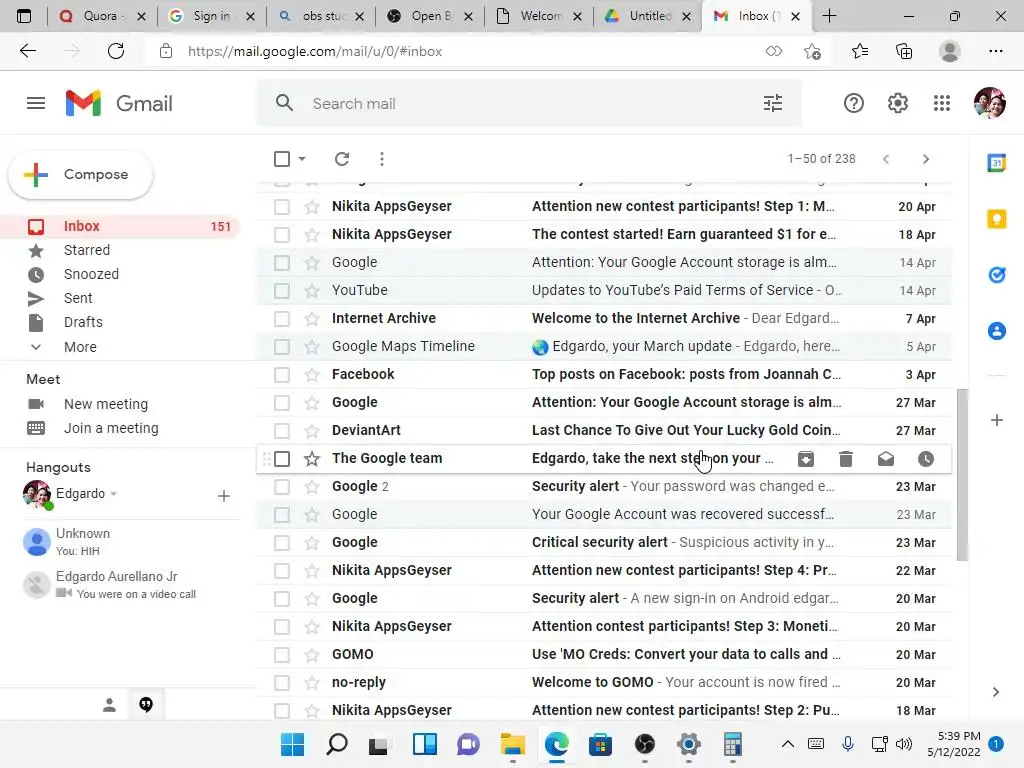The image size is (1024, 768).
Task: Snooze The Google team email
Action: click(925, 459)
